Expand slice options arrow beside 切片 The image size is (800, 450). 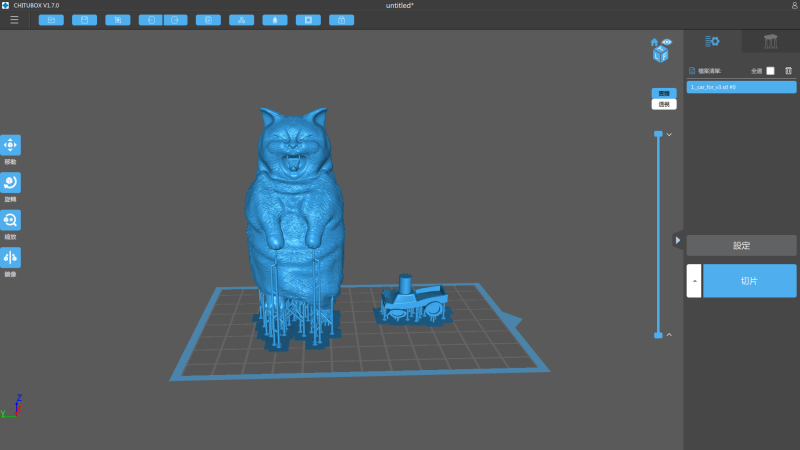(x=694, y=281)
